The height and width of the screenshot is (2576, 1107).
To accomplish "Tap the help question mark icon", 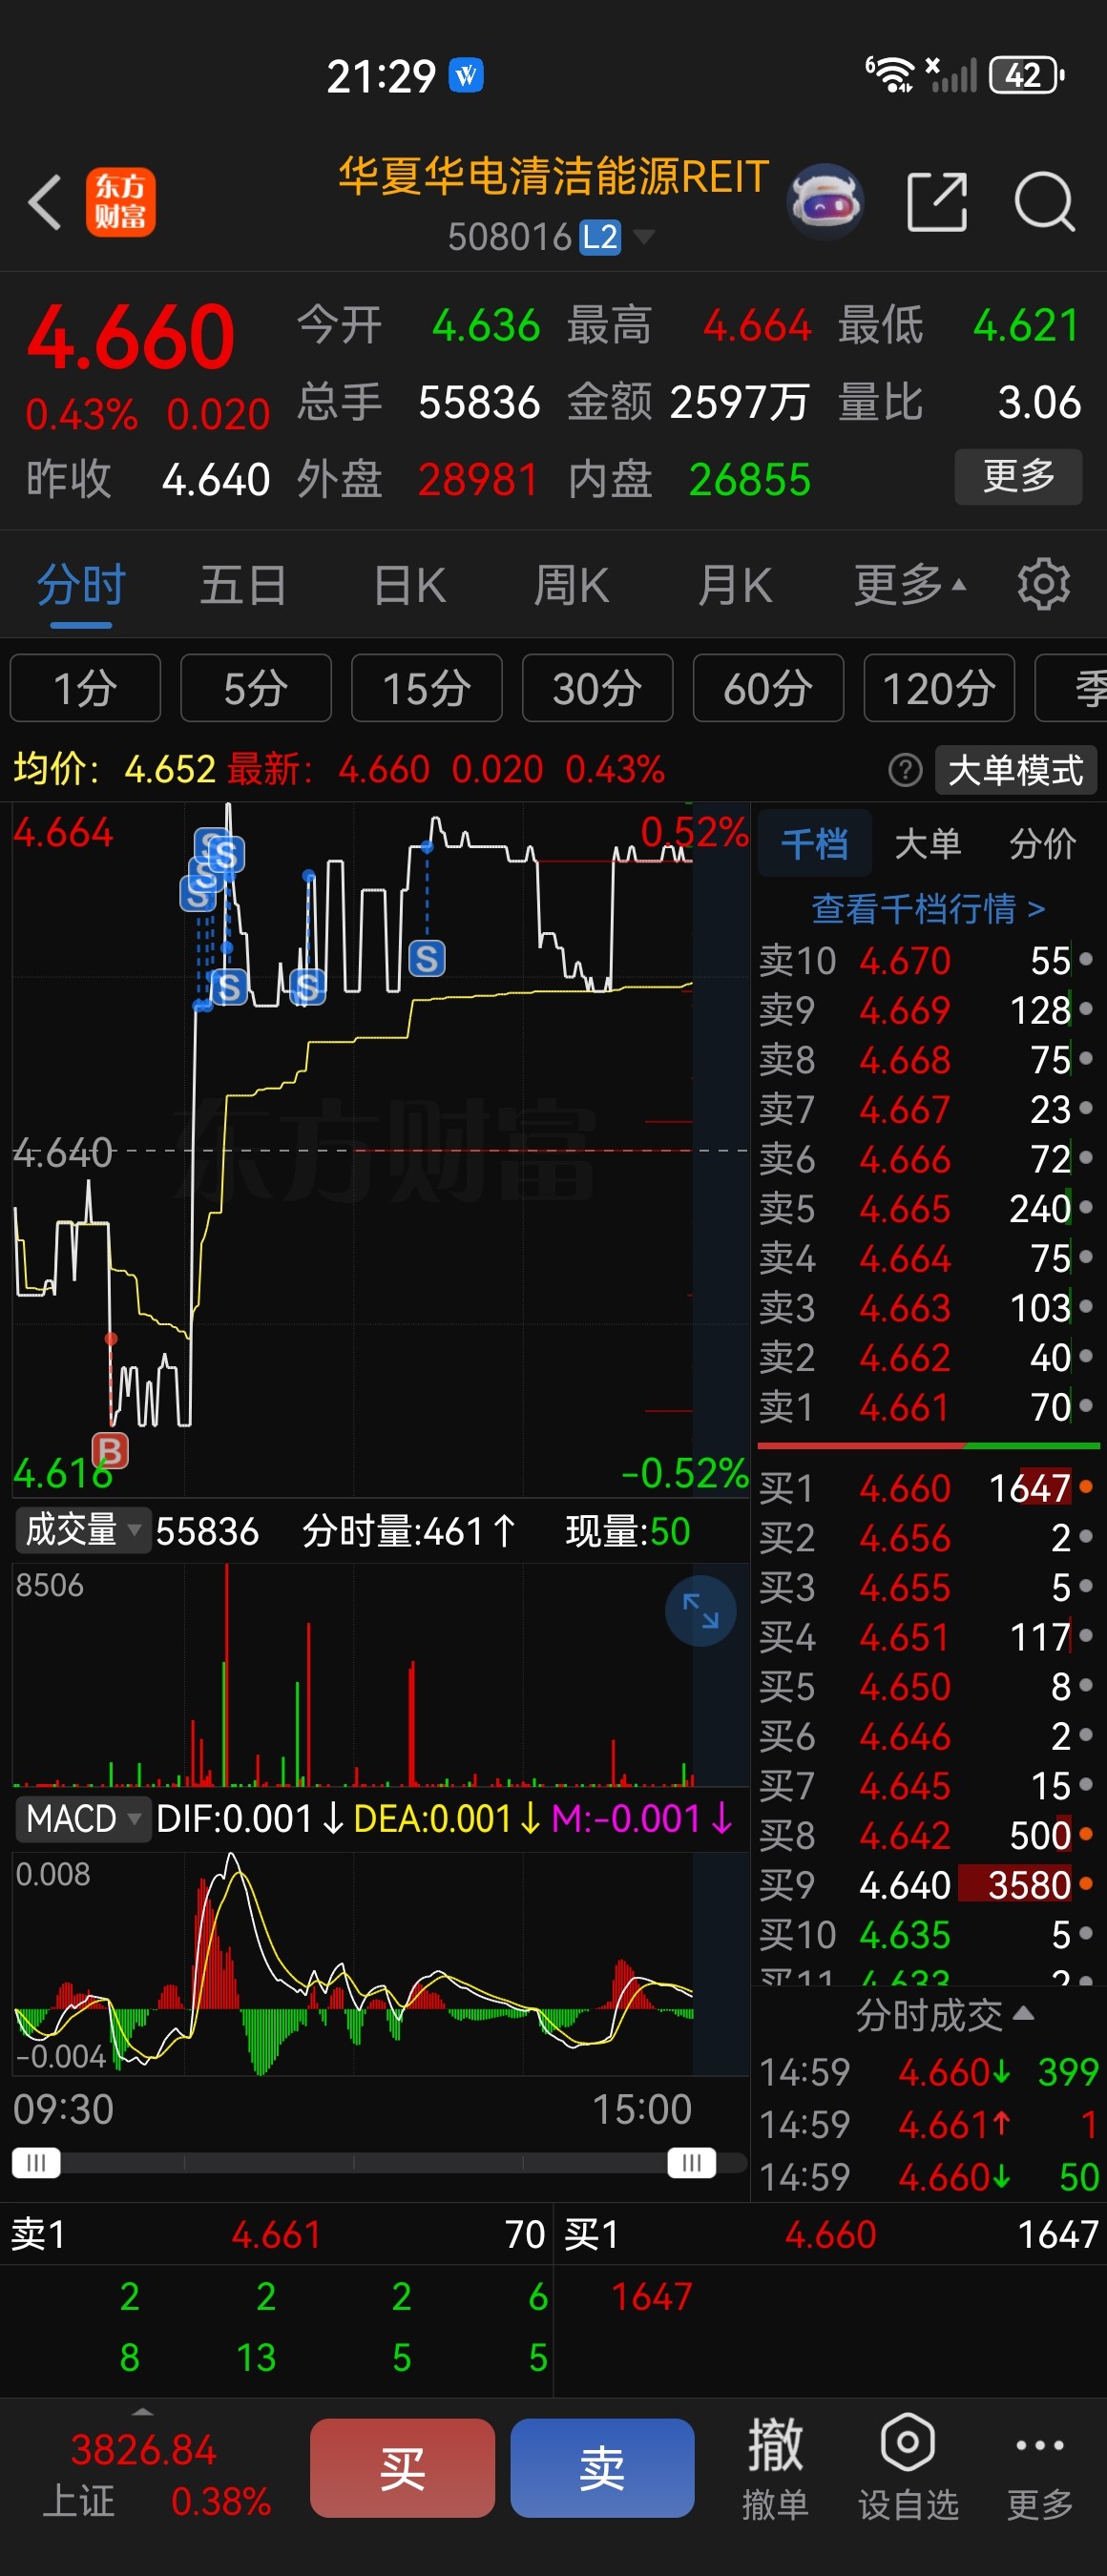I will (x=905, y=770).
